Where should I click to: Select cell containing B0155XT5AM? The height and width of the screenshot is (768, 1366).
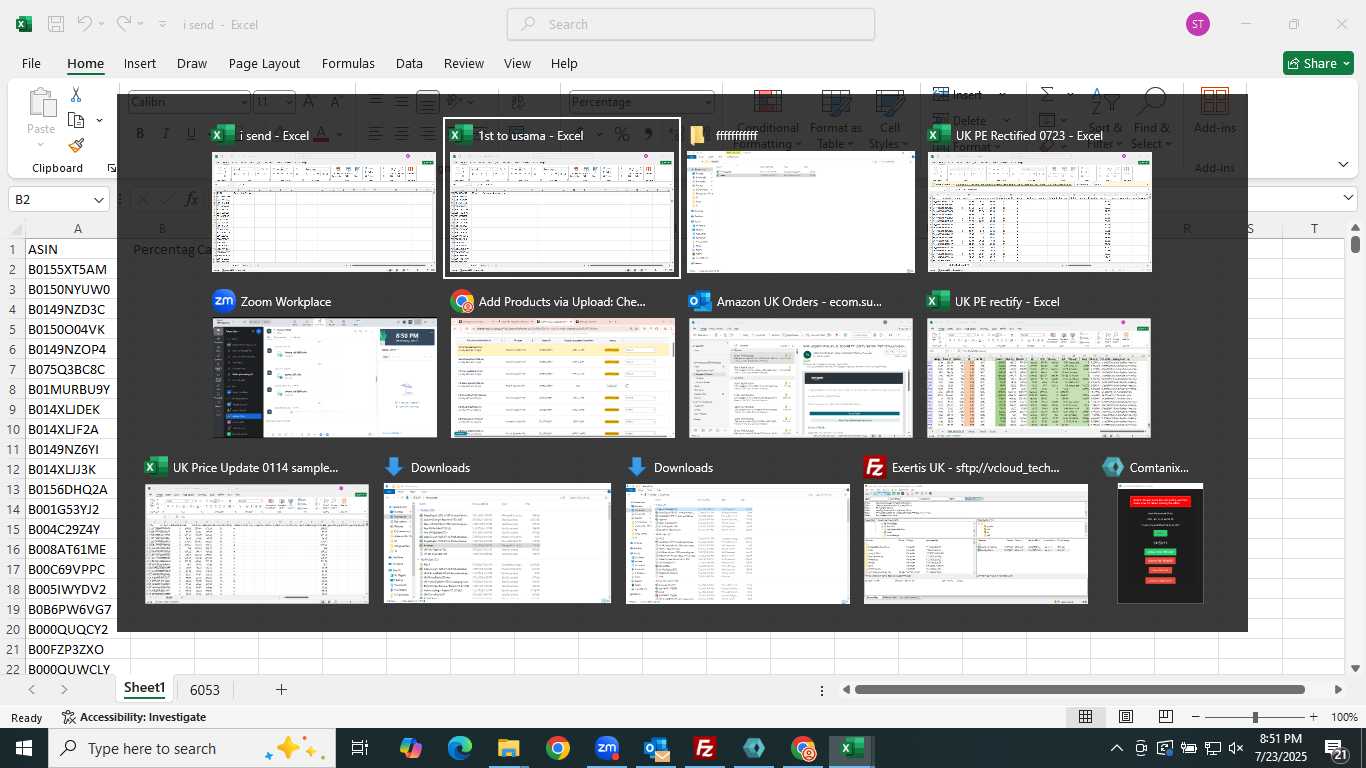[77, 269]
